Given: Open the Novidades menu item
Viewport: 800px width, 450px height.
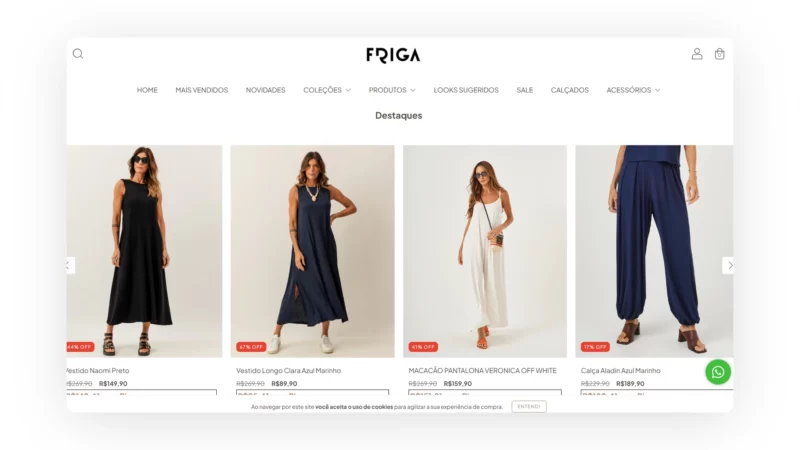Looking at the screenshot, I should pos(265,90).
